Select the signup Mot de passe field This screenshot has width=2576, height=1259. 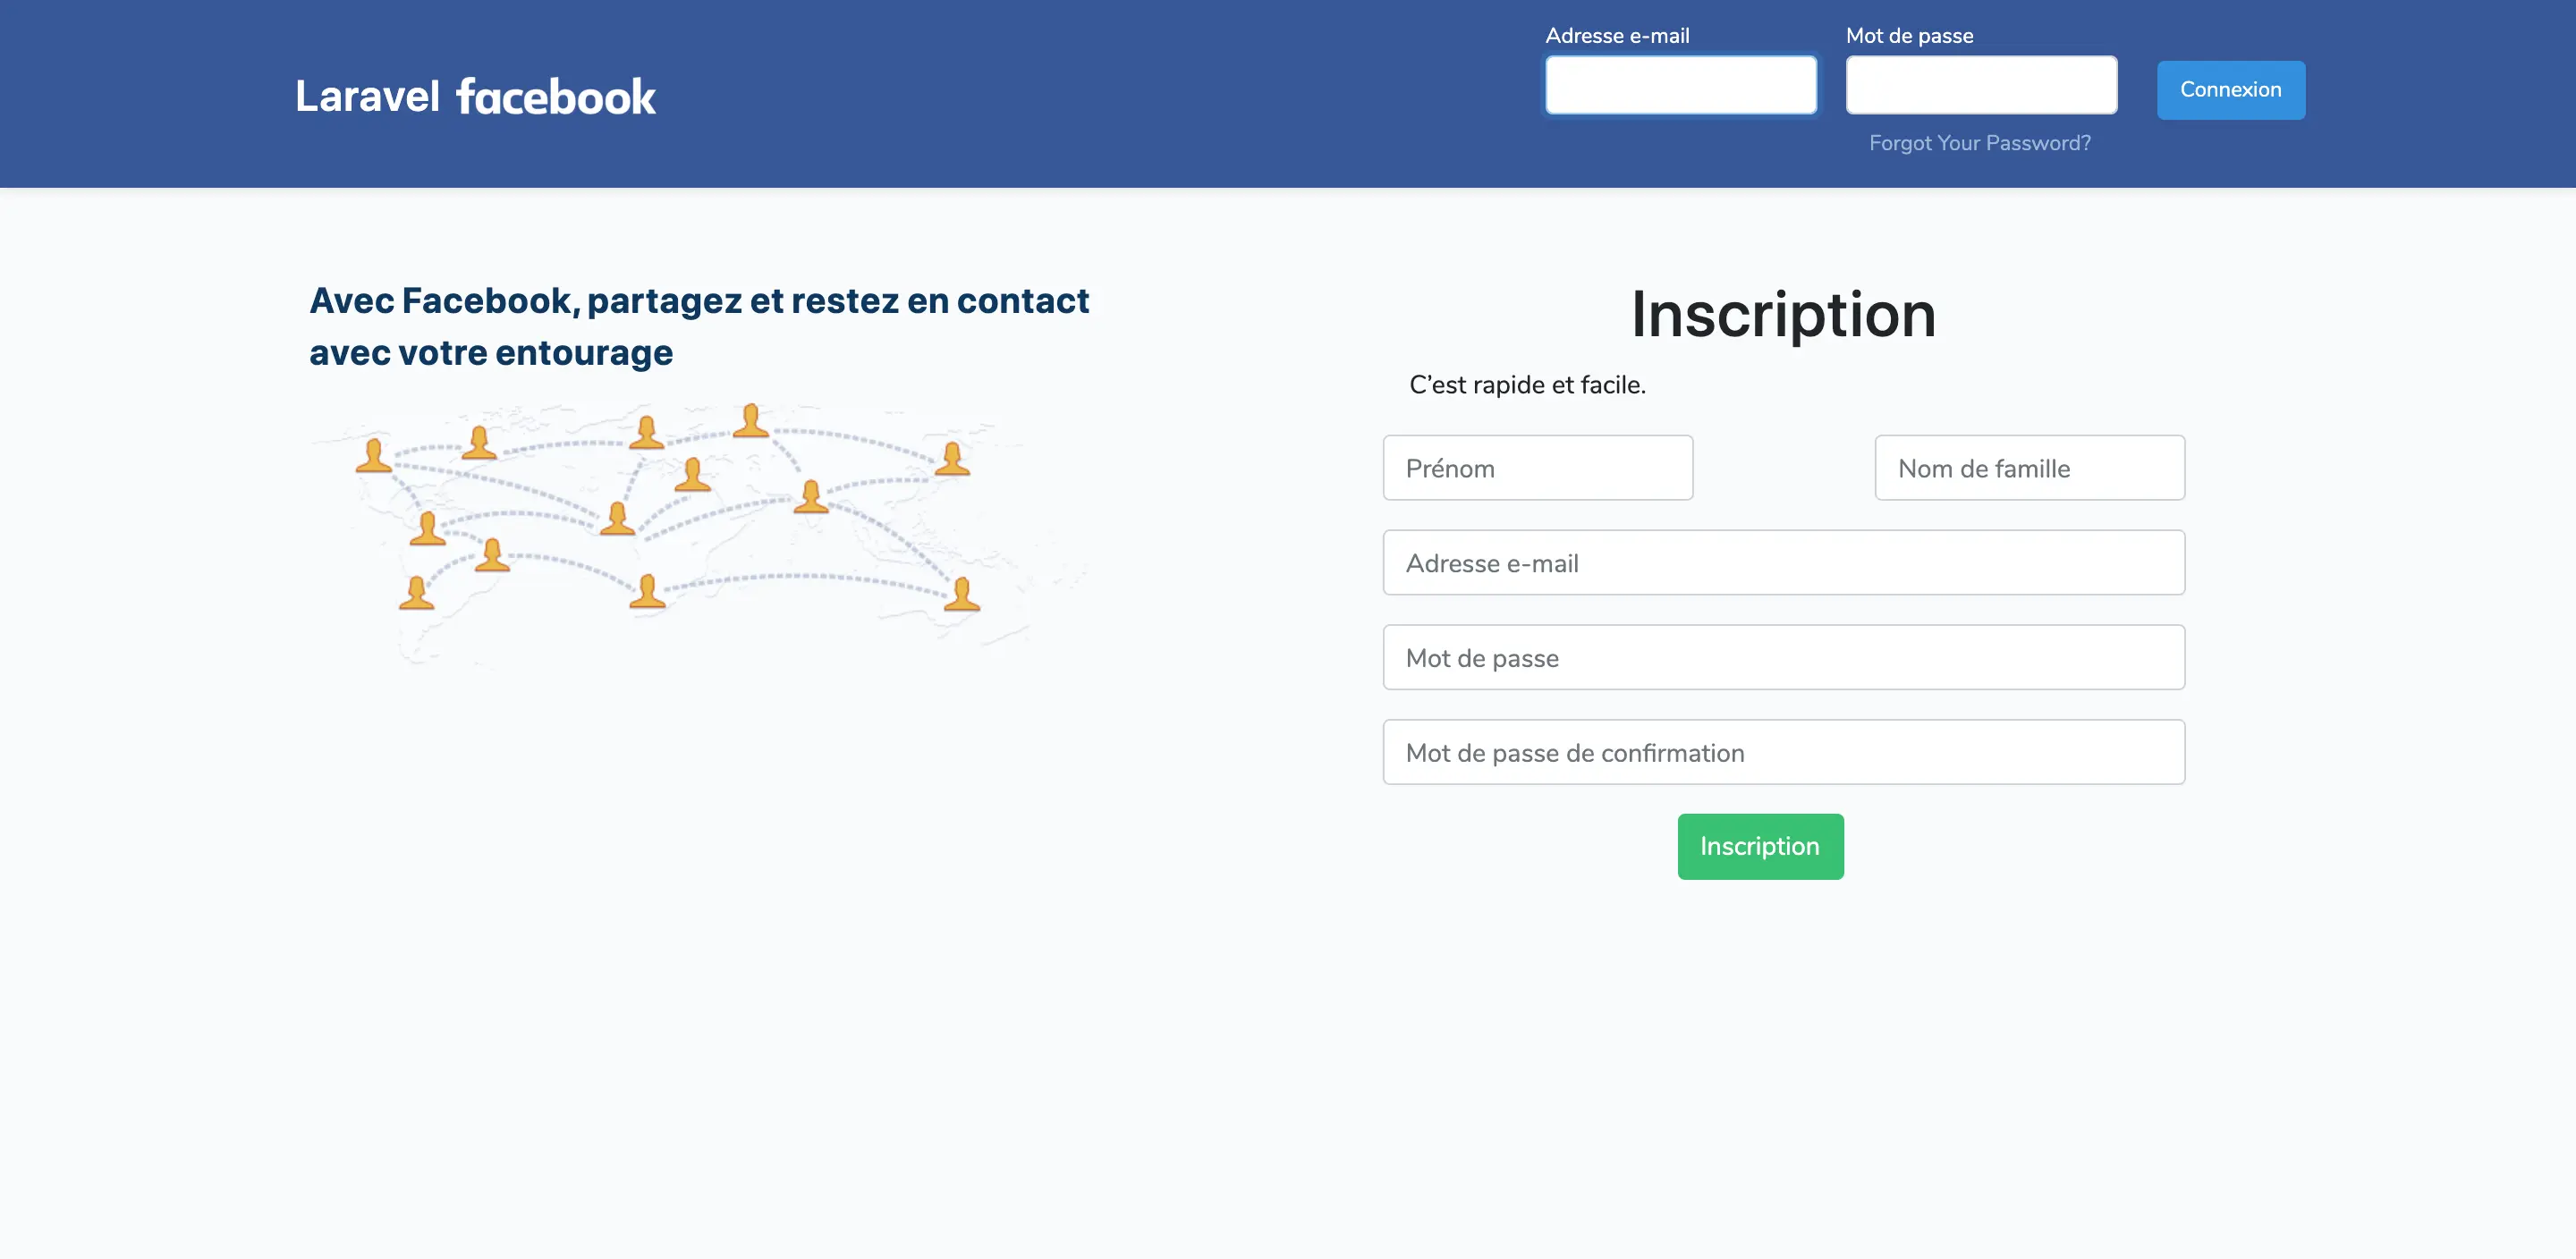1783,658
